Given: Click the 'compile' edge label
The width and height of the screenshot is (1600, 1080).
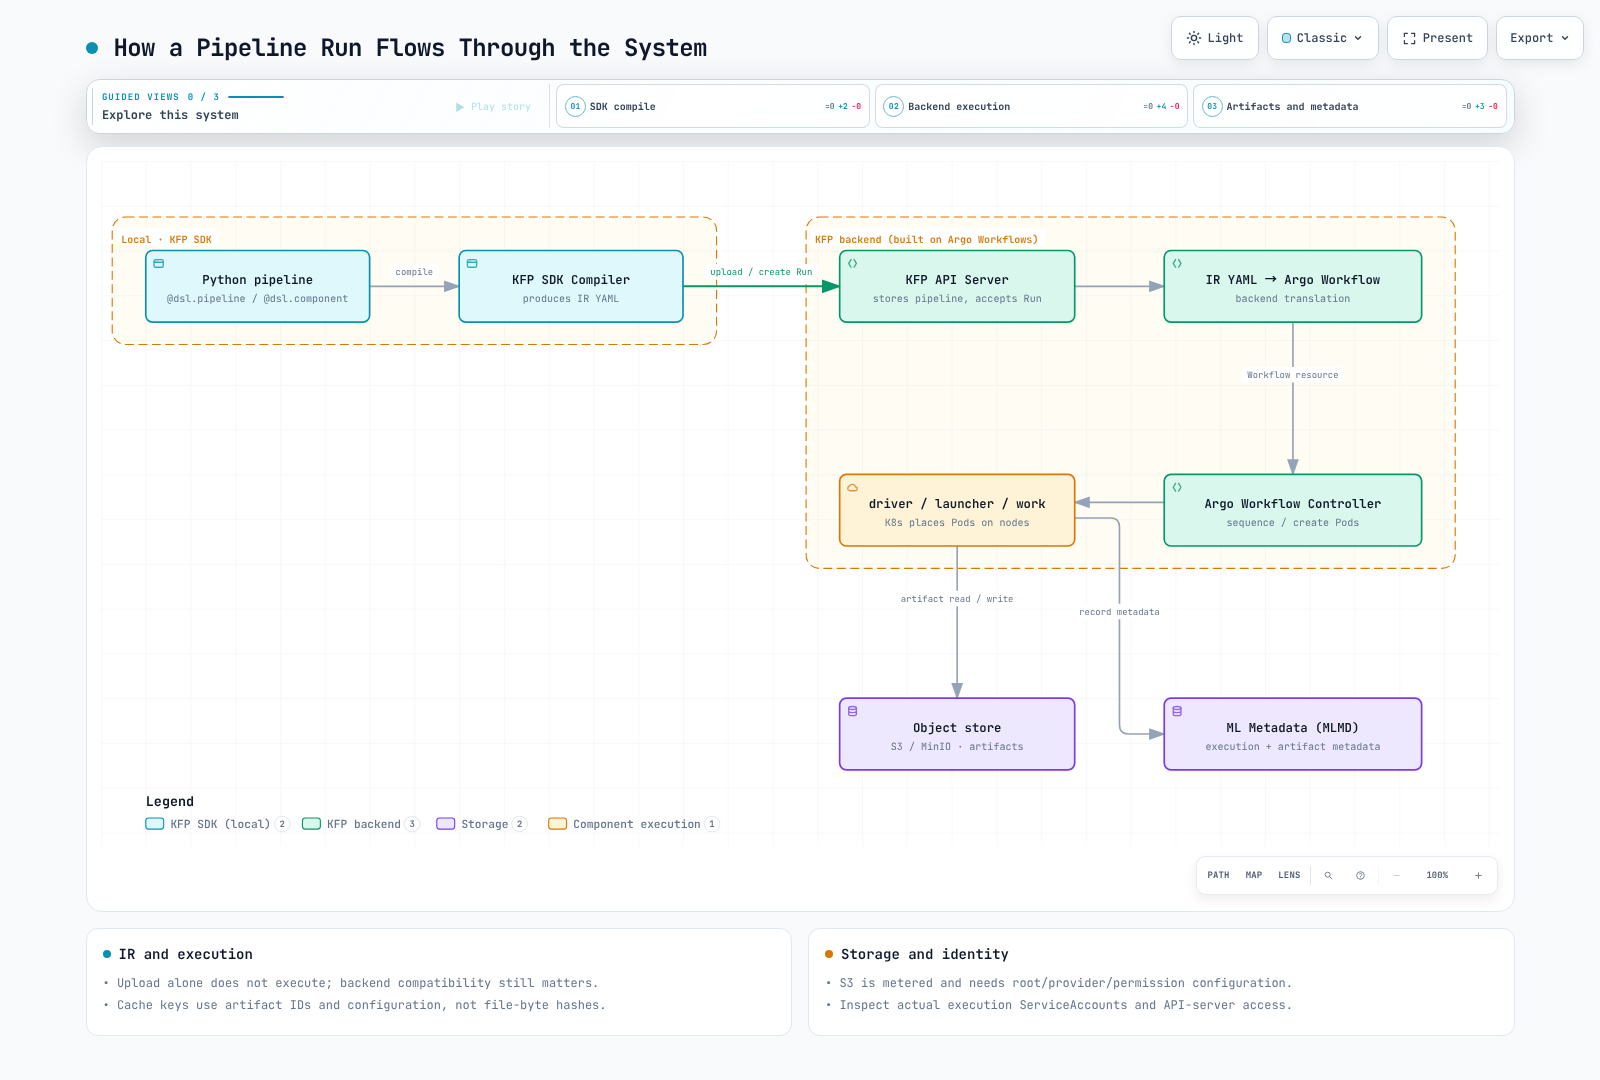Looking at the screenshot, I should click(x=414, y=272).
